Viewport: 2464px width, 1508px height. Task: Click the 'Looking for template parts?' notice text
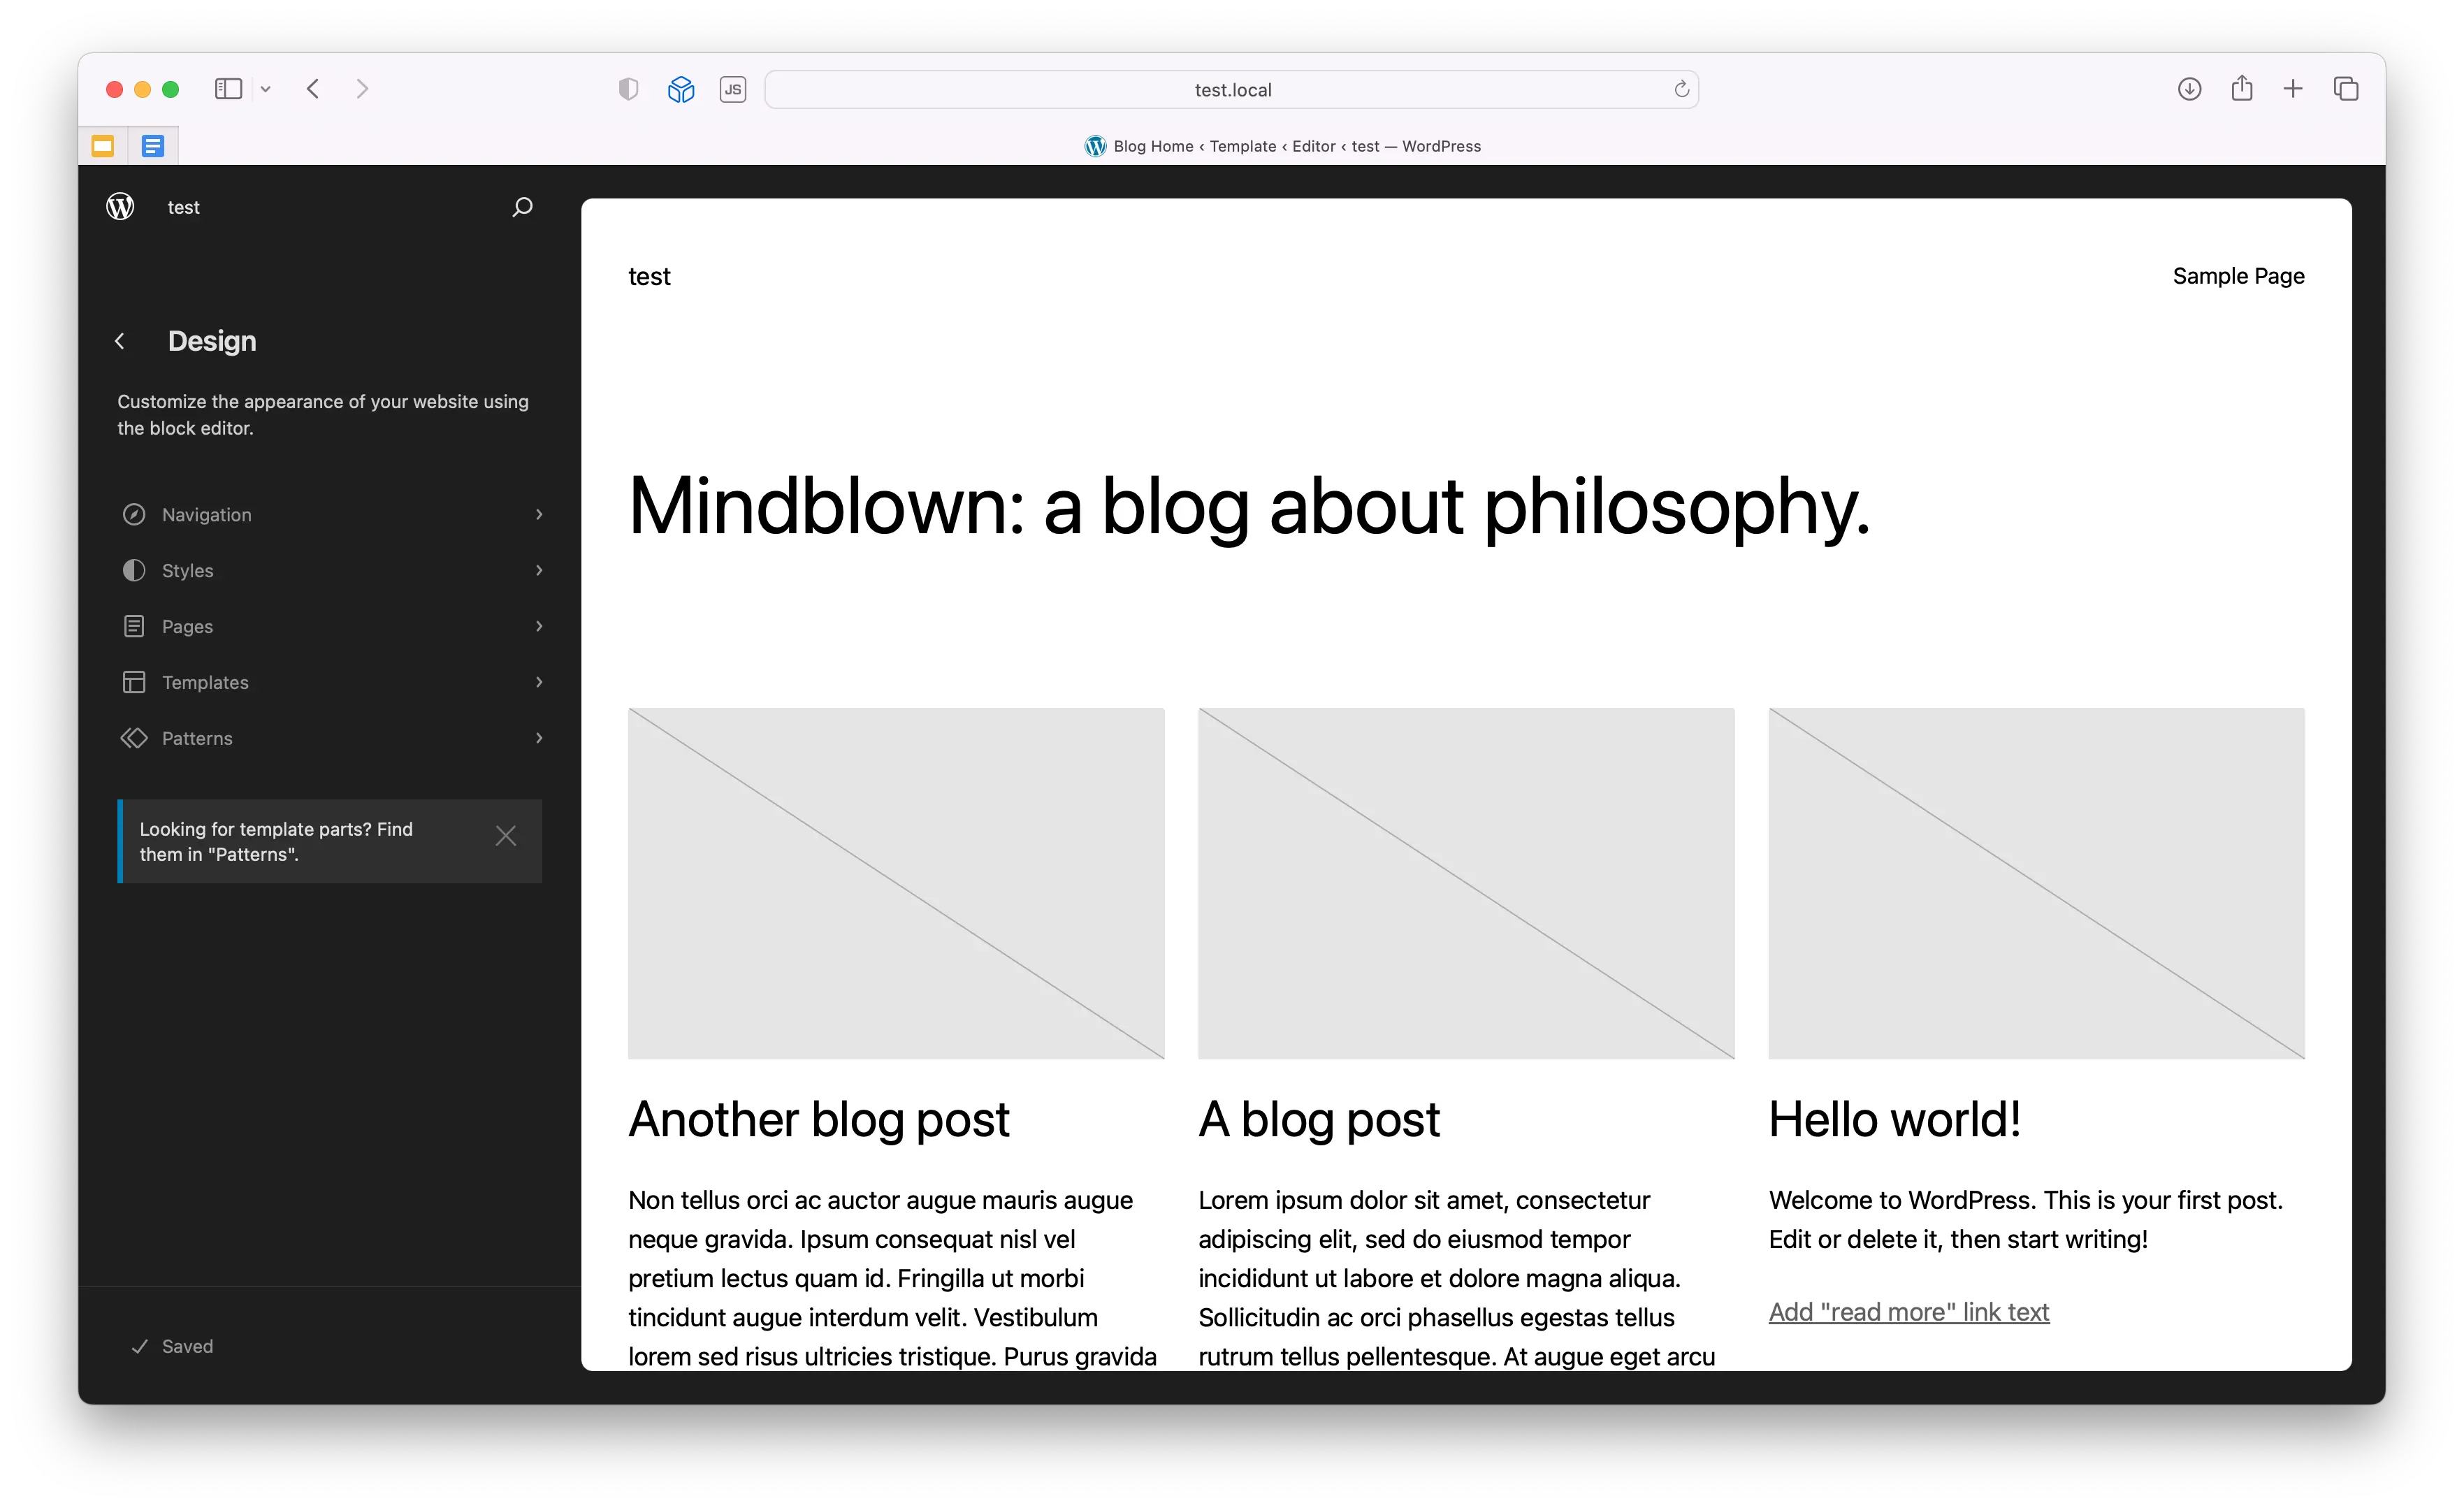pos(276,841)
